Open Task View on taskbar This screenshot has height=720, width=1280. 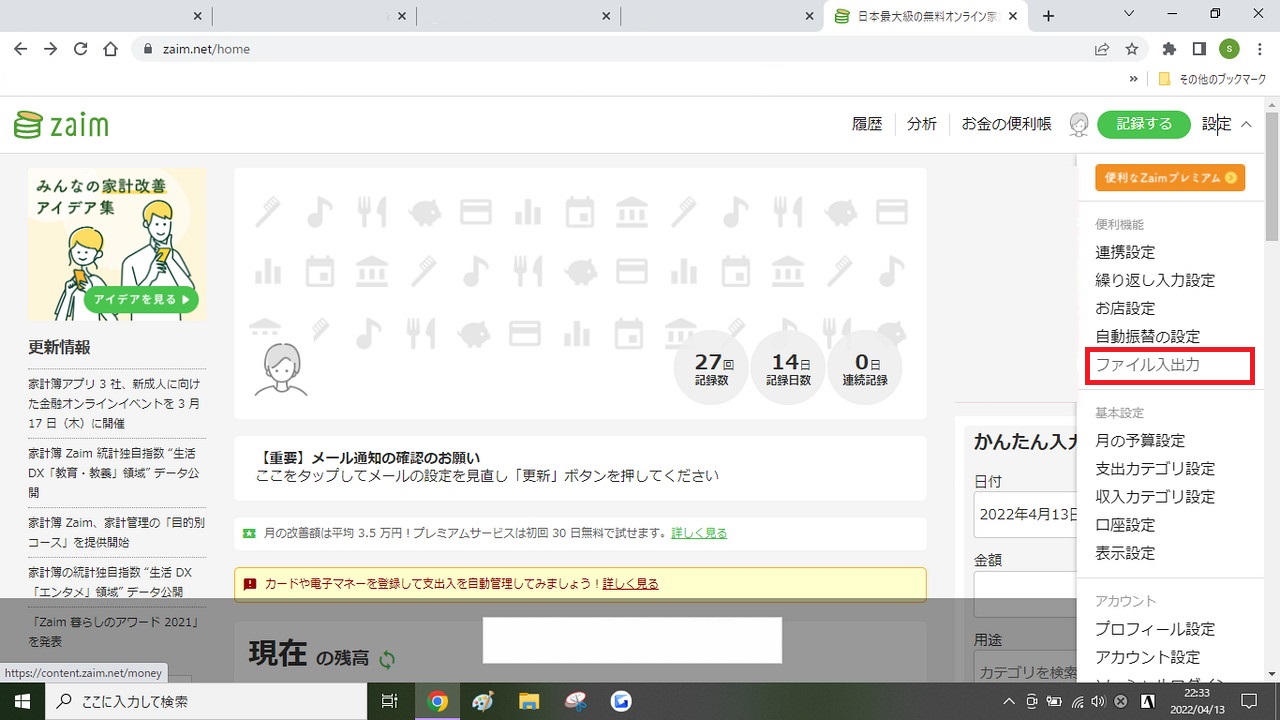point(390,701)
